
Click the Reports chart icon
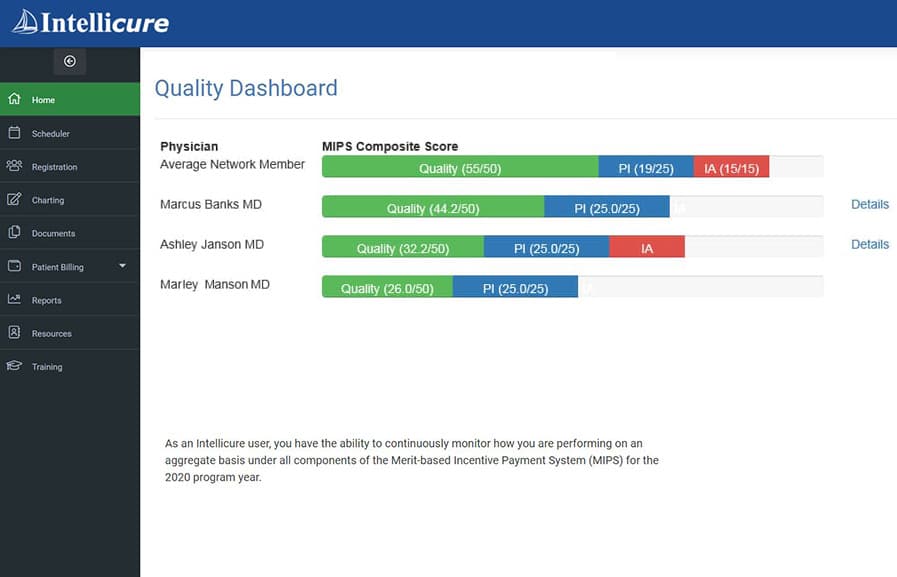coord(14,299)
